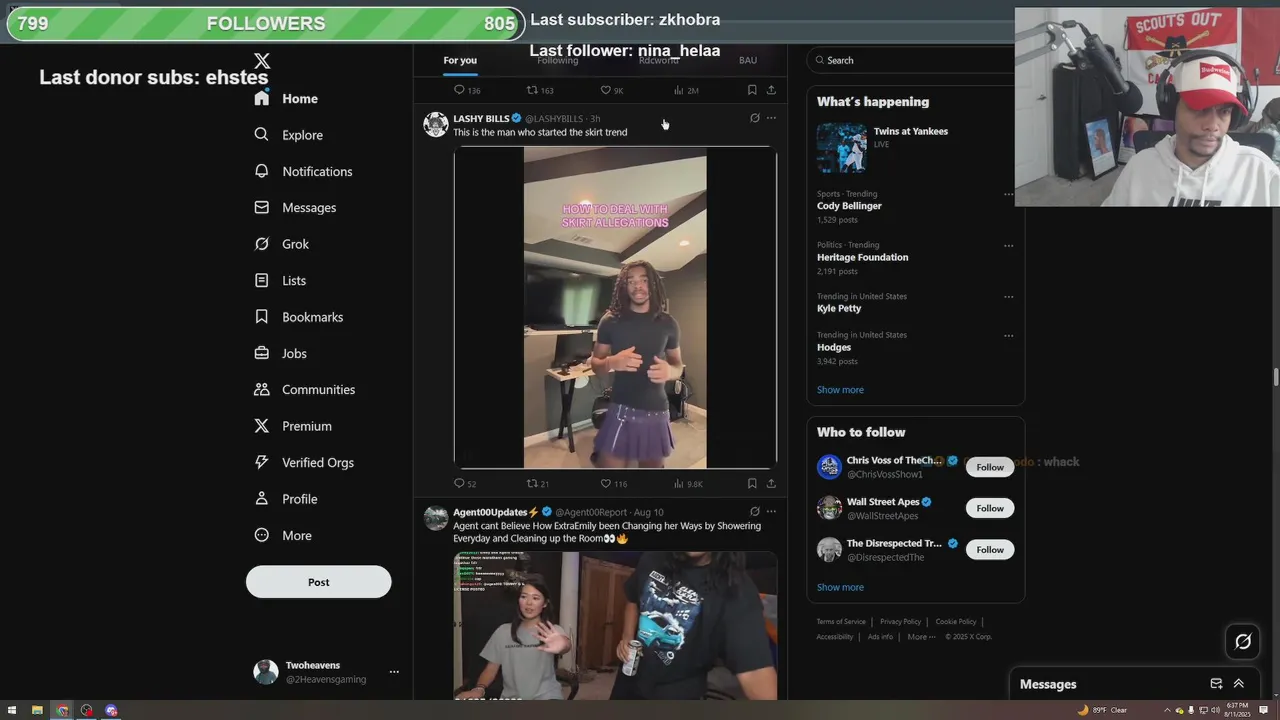Click the Search field
This screenshot has height=720, width=1280.
(910, 60)
